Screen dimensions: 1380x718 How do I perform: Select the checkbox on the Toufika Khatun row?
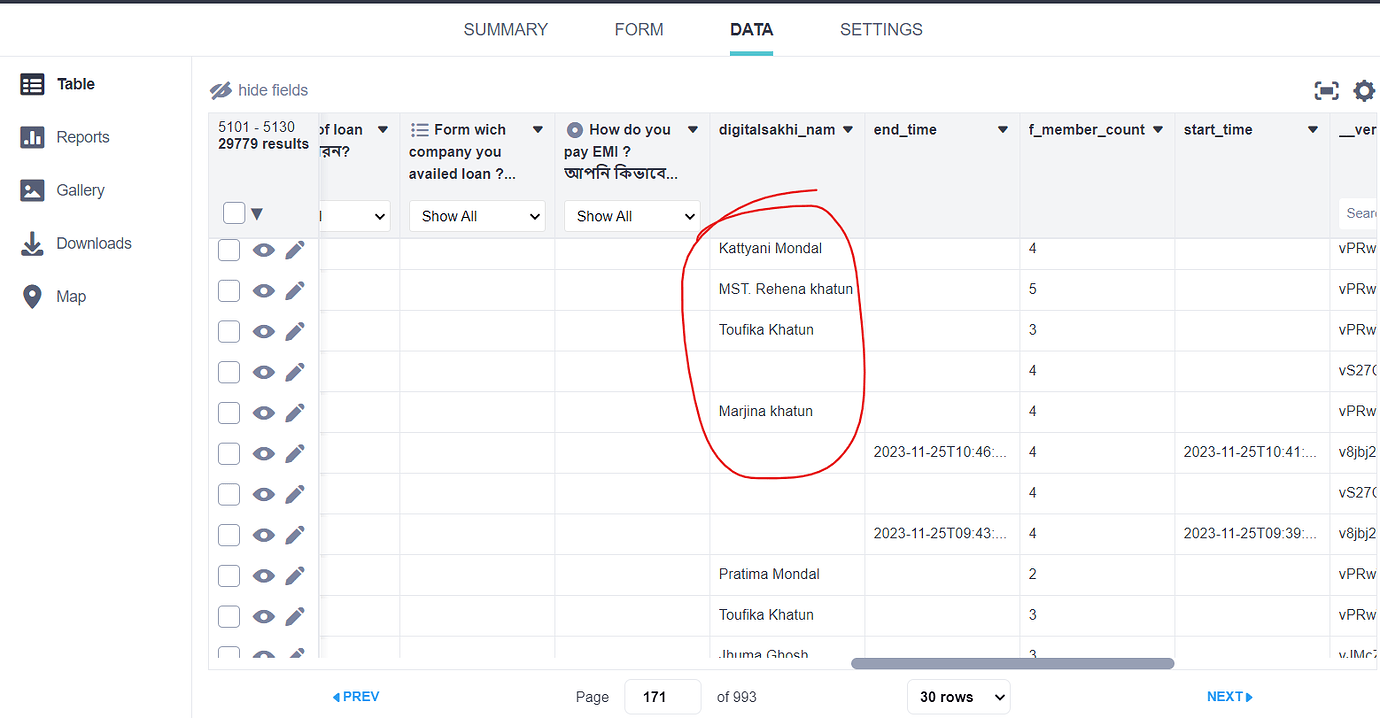point(228,331)
